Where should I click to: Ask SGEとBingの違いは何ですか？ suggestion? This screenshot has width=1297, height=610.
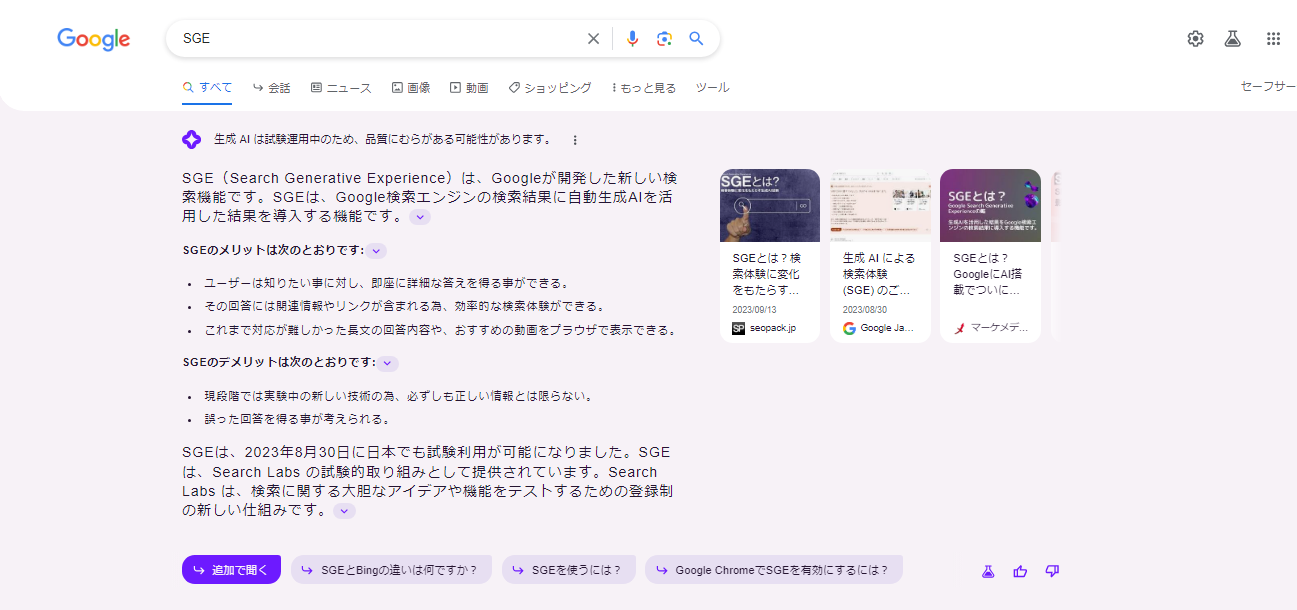(391, 570)
